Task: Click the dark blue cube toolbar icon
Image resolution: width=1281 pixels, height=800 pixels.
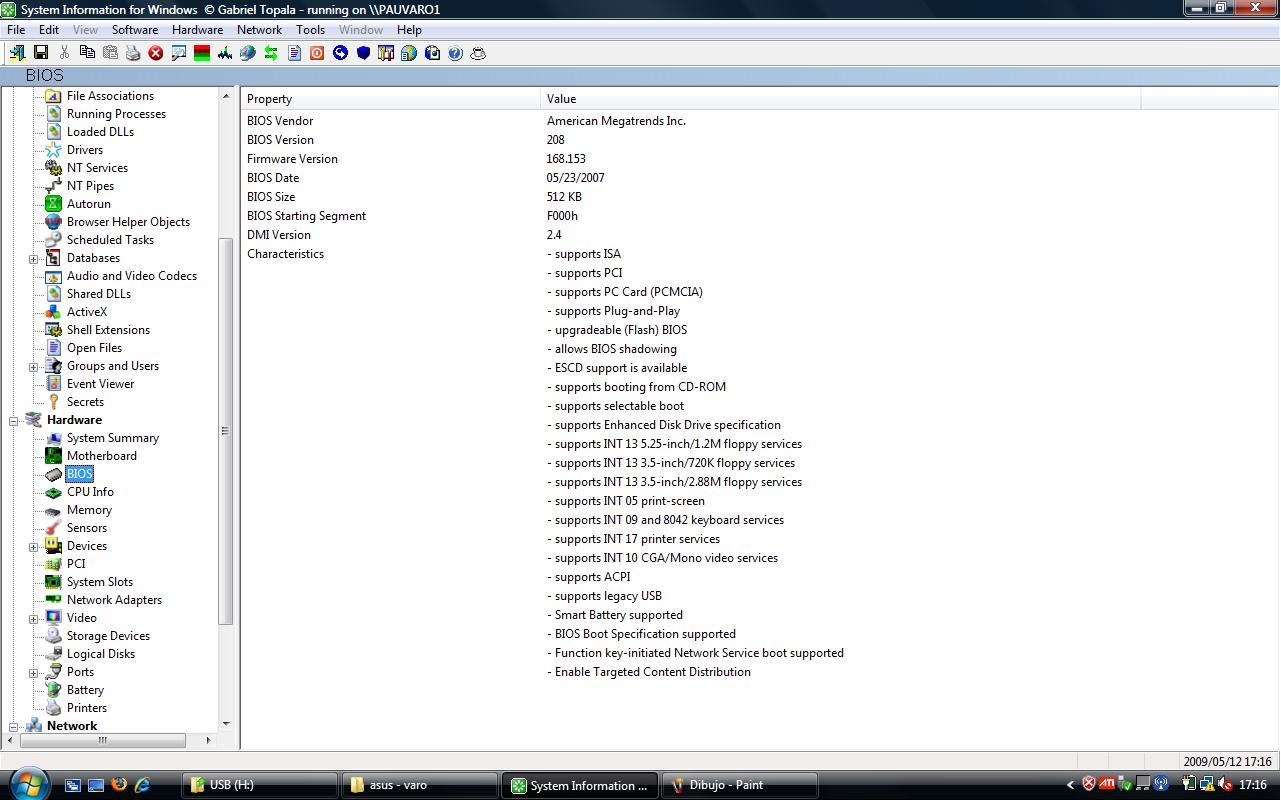Action: [363, 53]
